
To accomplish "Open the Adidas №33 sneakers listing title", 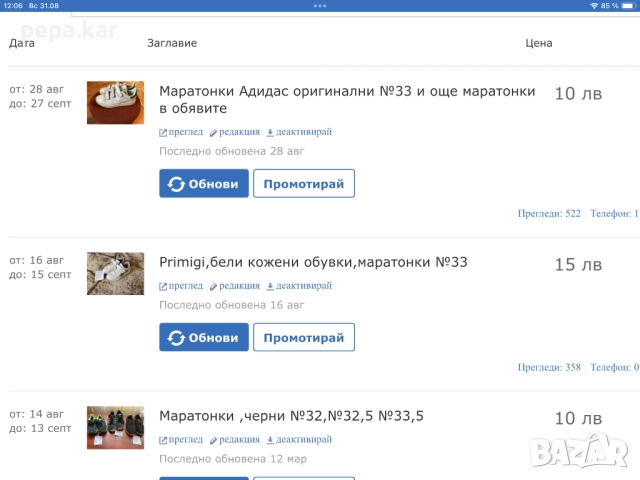I will tap(347, 100).
